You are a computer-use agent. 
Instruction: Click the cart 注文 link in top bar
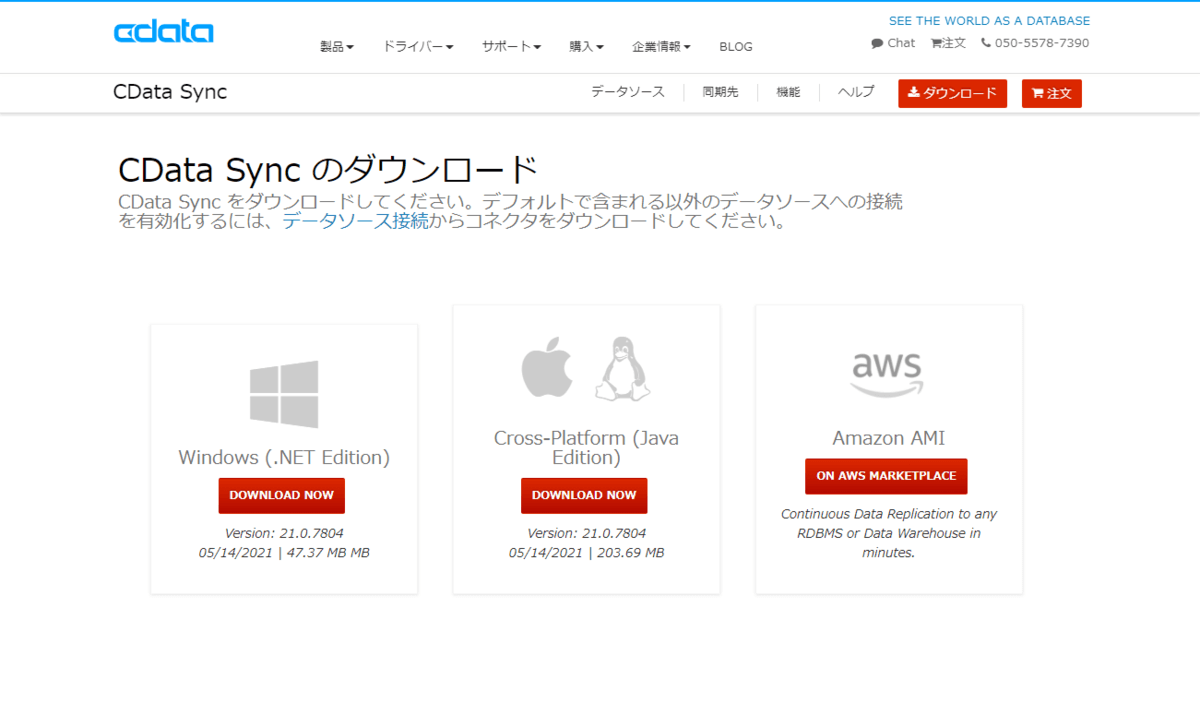click(x=948, y=43)
